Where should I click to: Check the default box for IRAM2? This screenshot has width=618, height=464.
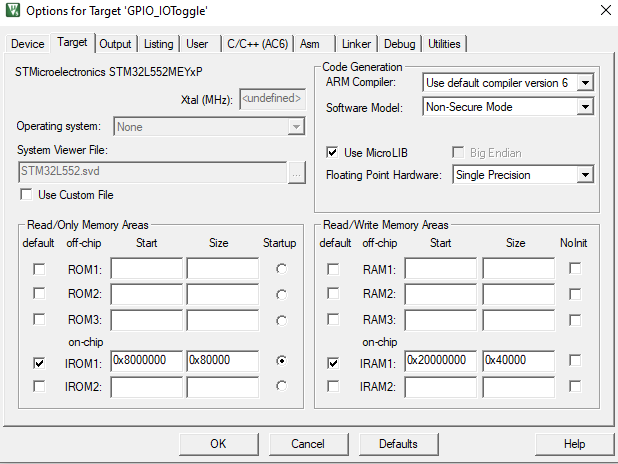pos(333,386)
